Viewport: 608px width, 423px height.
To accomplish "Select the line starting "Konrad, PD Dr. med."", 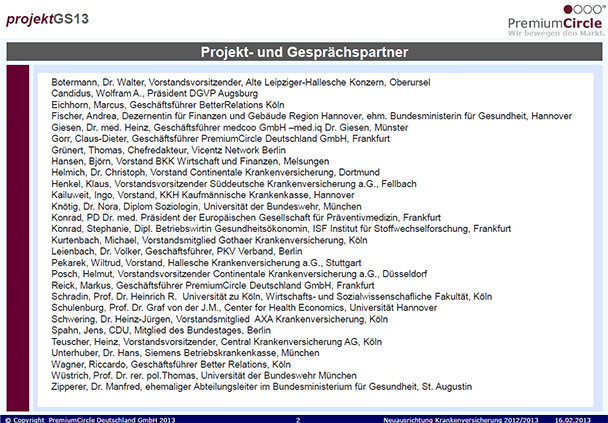I will 246,218.
